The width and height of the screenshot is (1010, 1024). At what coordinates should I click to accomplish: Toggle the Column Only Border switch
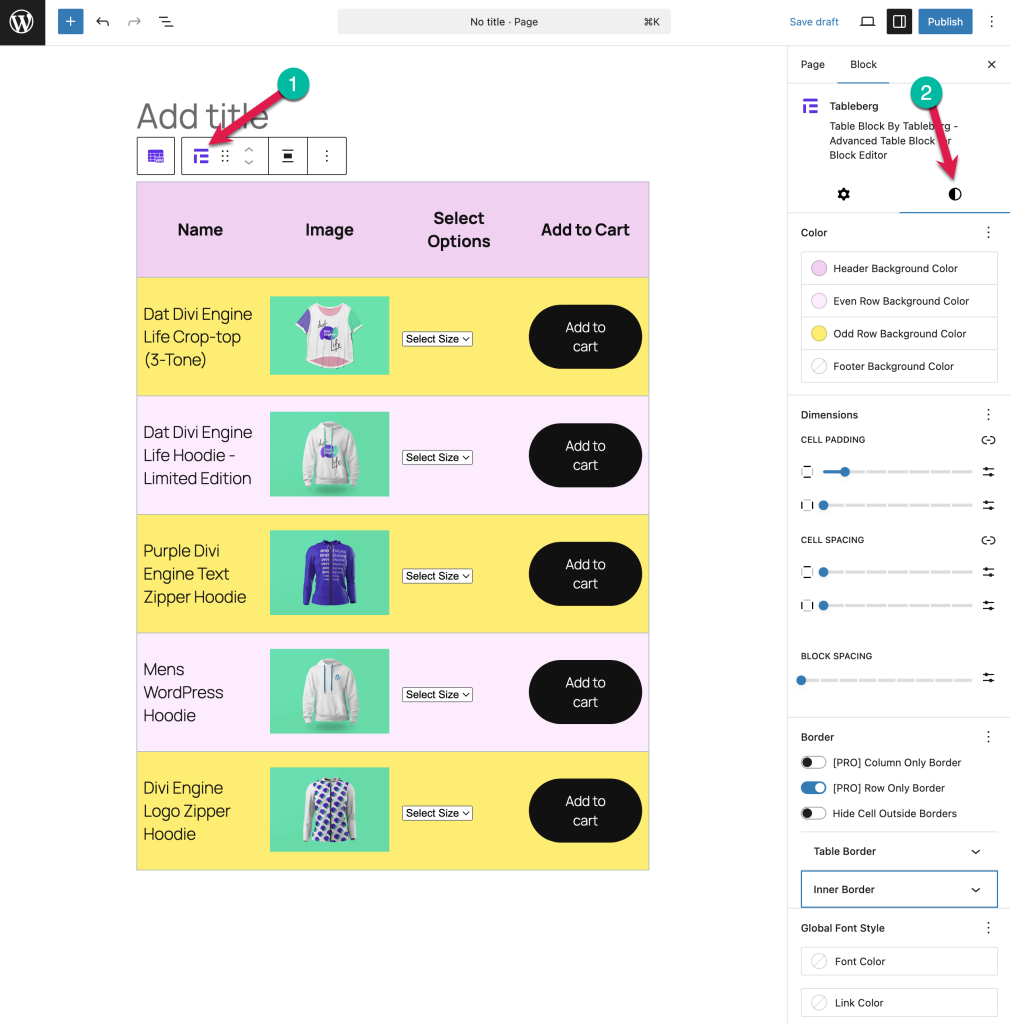tap(813, 762)
